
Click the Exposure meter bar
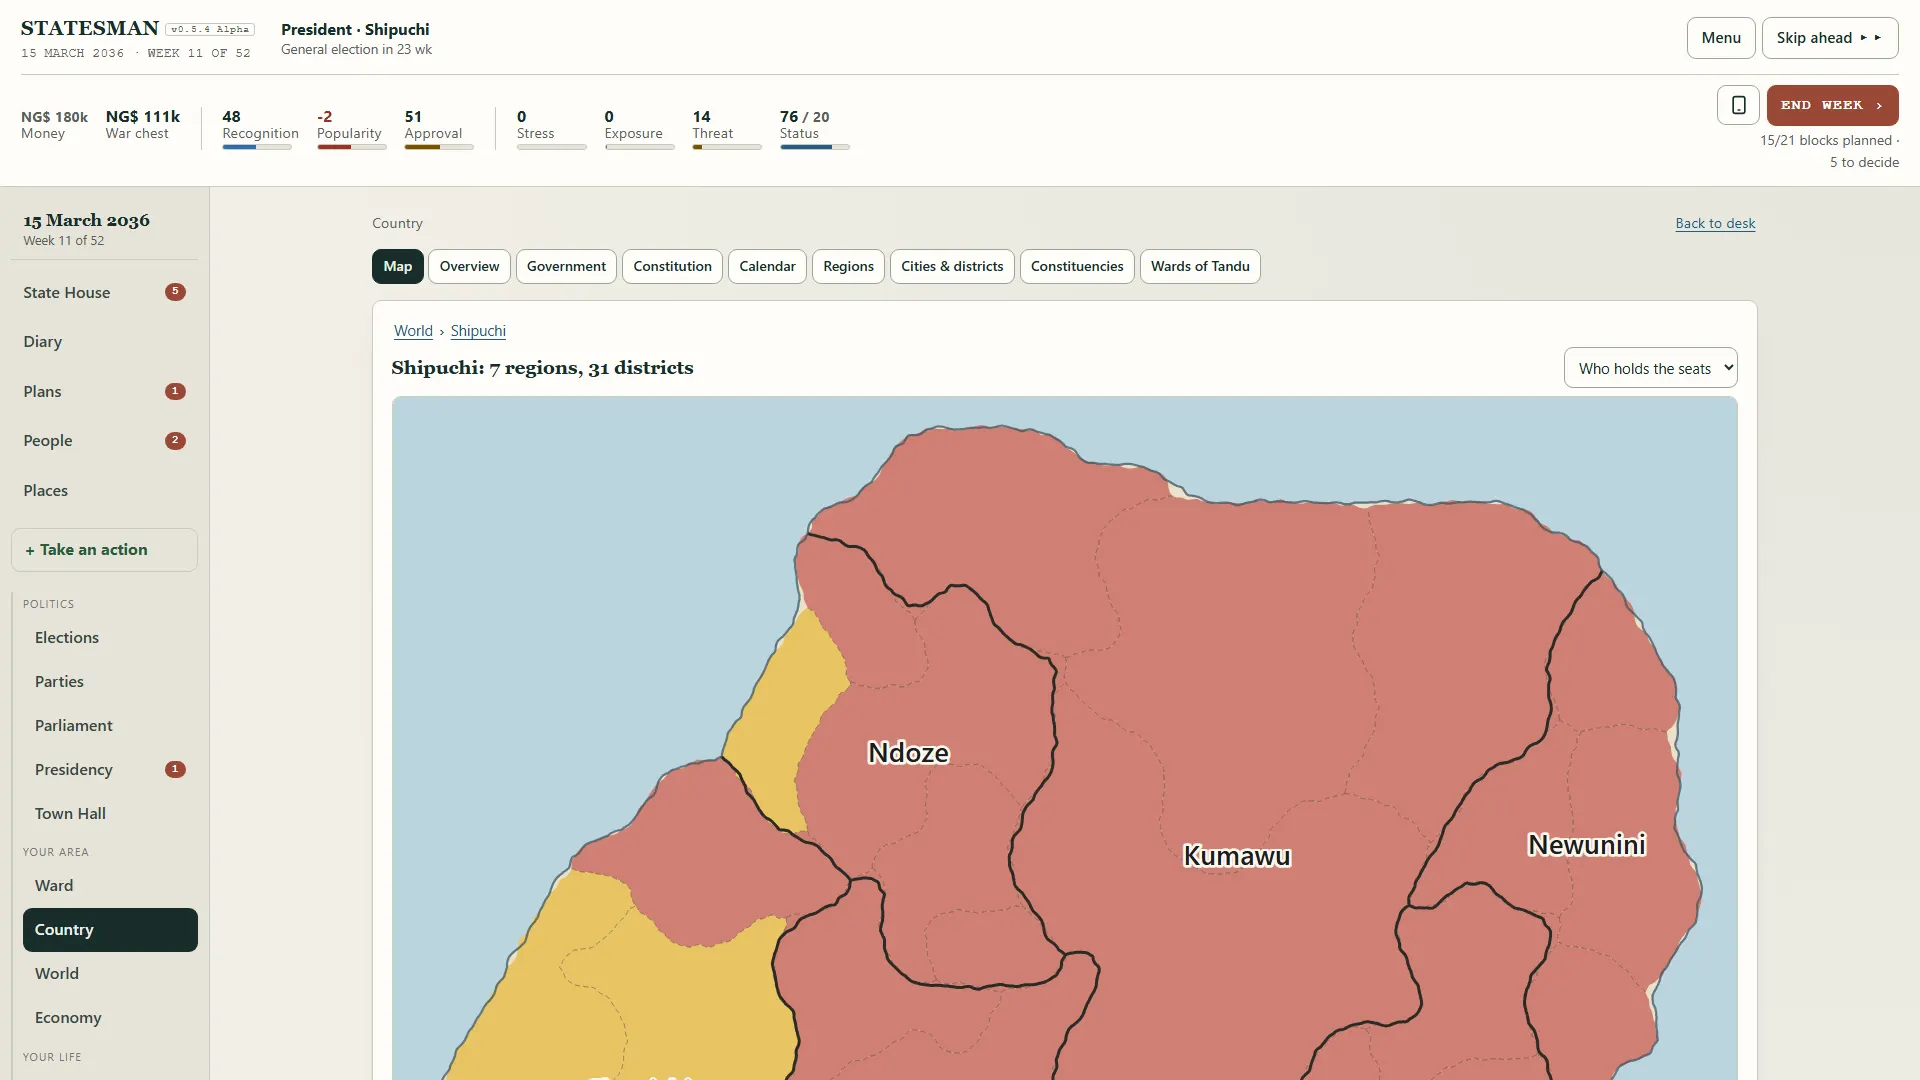coord(640,147)
